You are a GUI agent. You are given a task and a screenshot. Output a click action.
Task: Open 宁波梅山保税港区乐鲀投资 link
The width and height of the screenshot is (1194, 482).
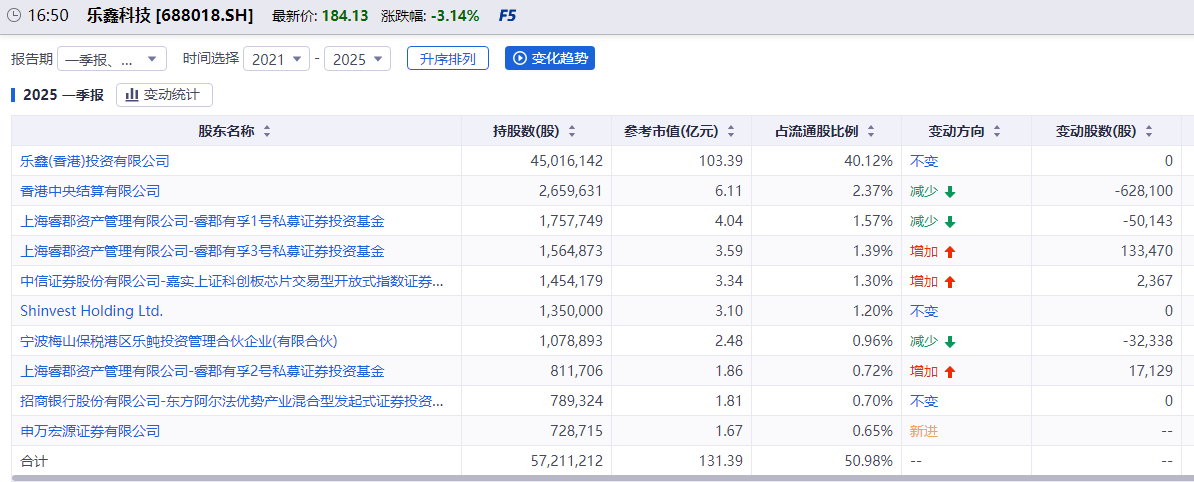coord(179,341)
